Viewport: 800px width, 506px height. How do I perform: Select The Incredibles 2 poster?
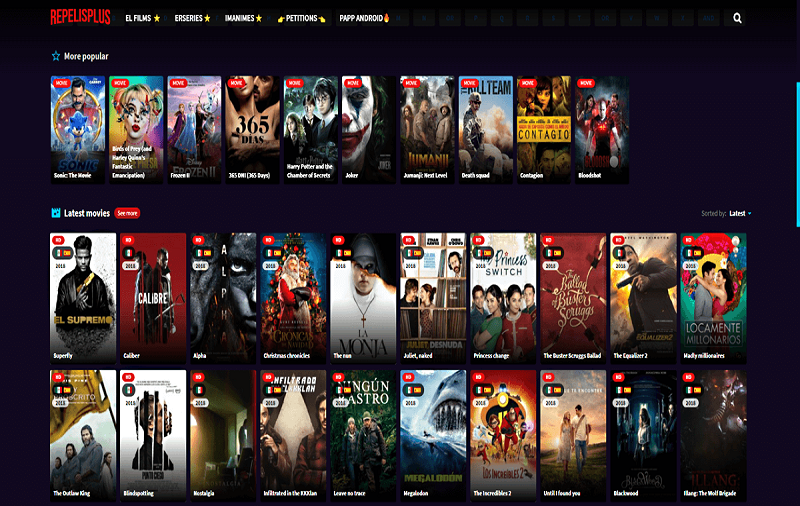tap(503, 434)
